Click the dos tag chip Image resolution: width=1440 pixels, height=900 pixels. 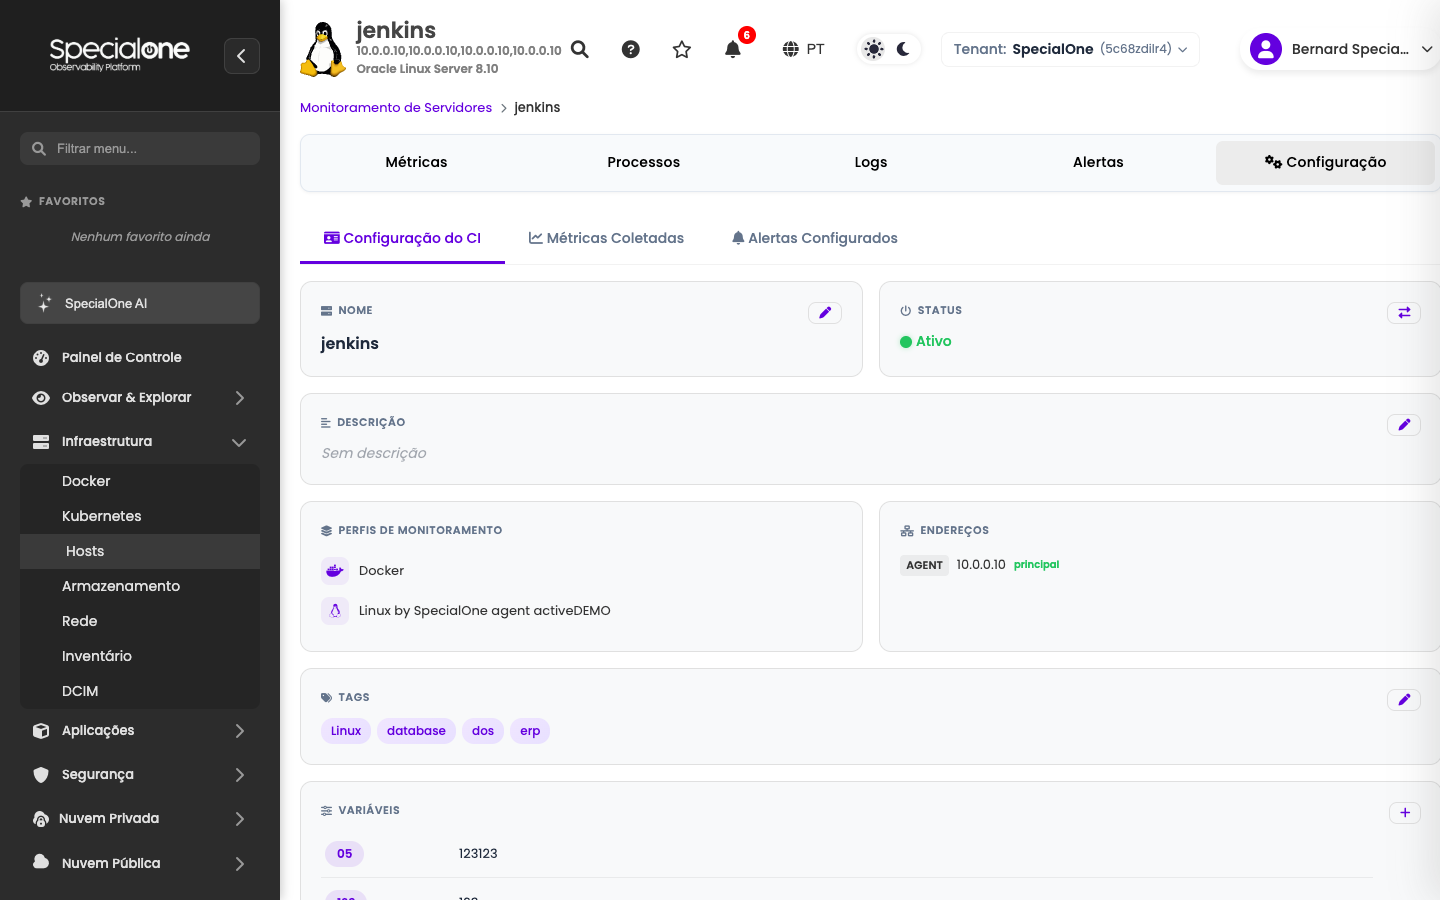pyautogui.click(x=483, y=731)
